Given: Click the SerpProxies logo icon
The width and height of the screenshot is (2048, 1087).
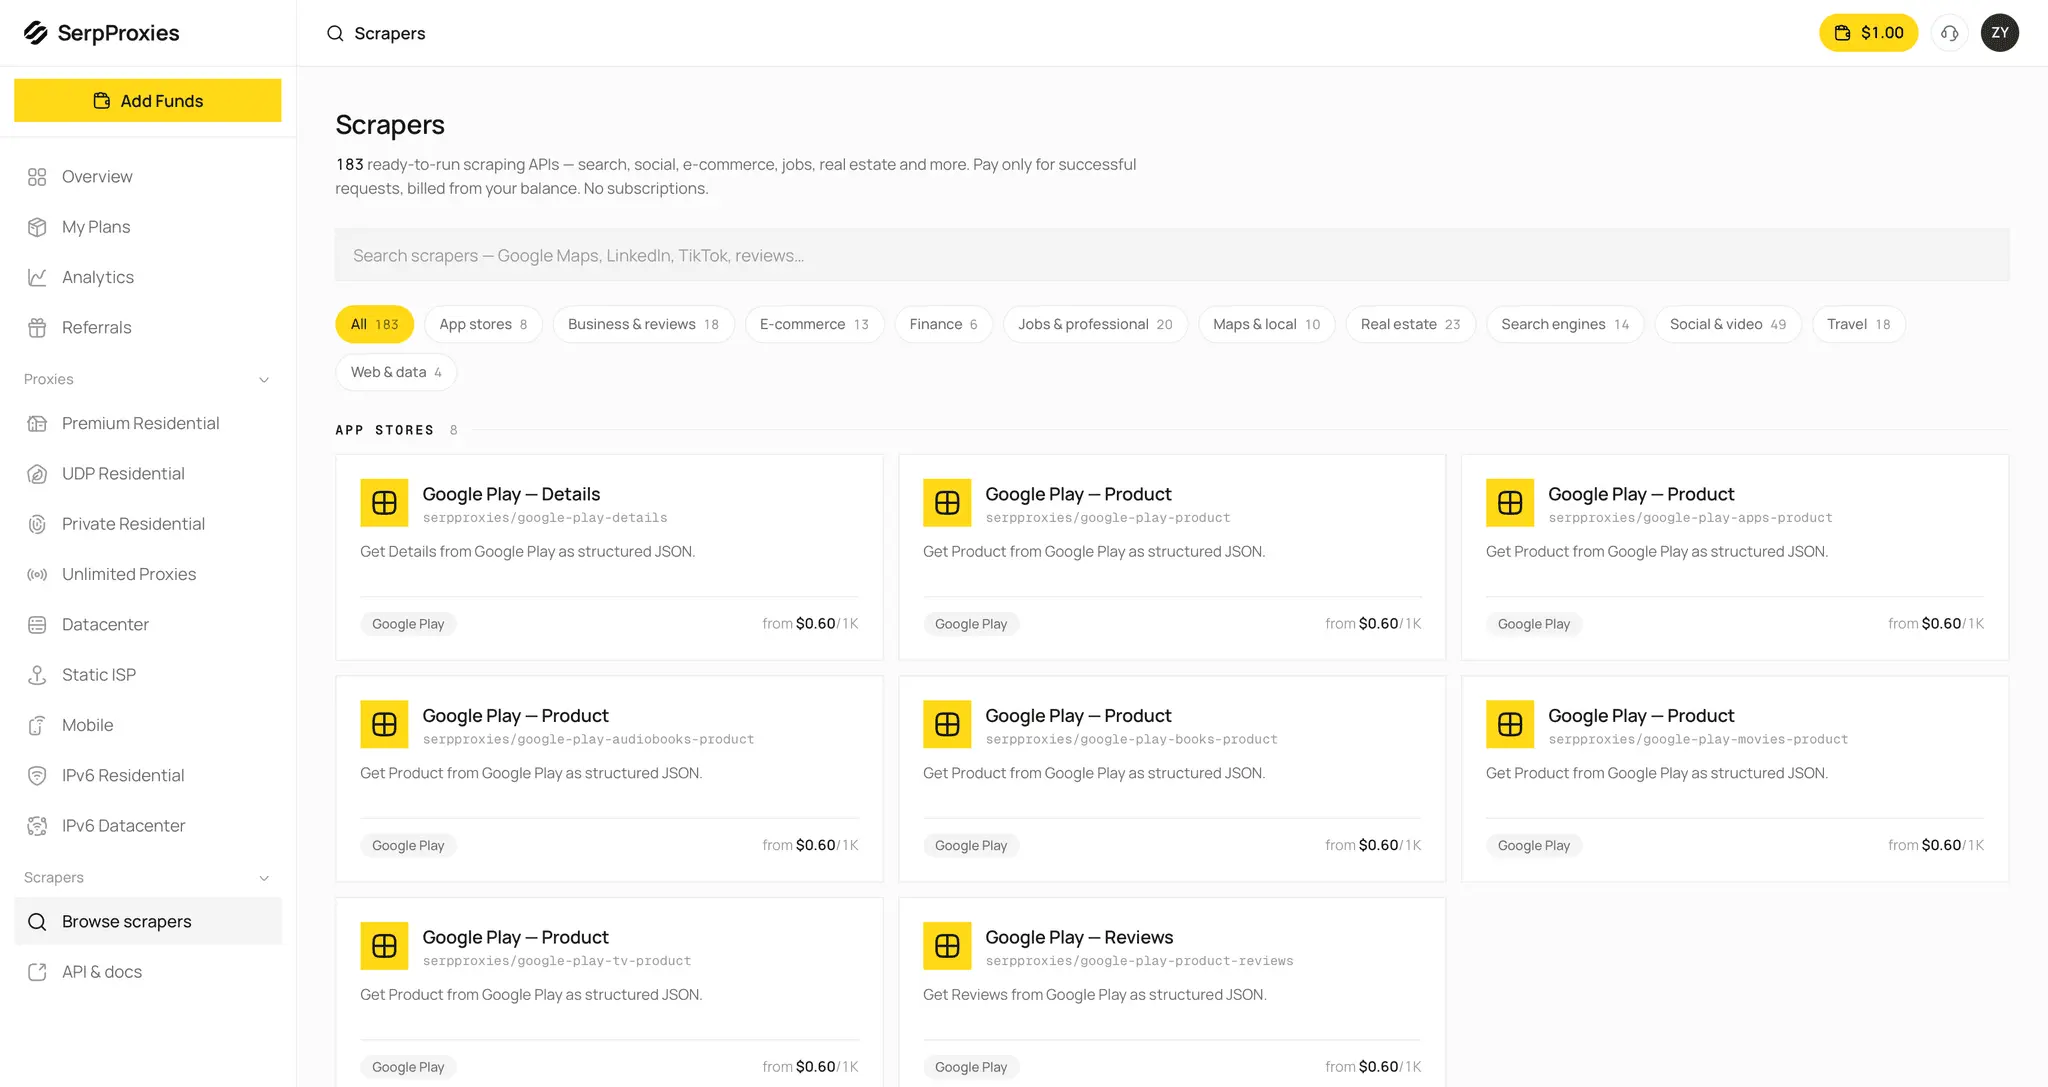Looking at the screenshot, I should tap(36, 33).
